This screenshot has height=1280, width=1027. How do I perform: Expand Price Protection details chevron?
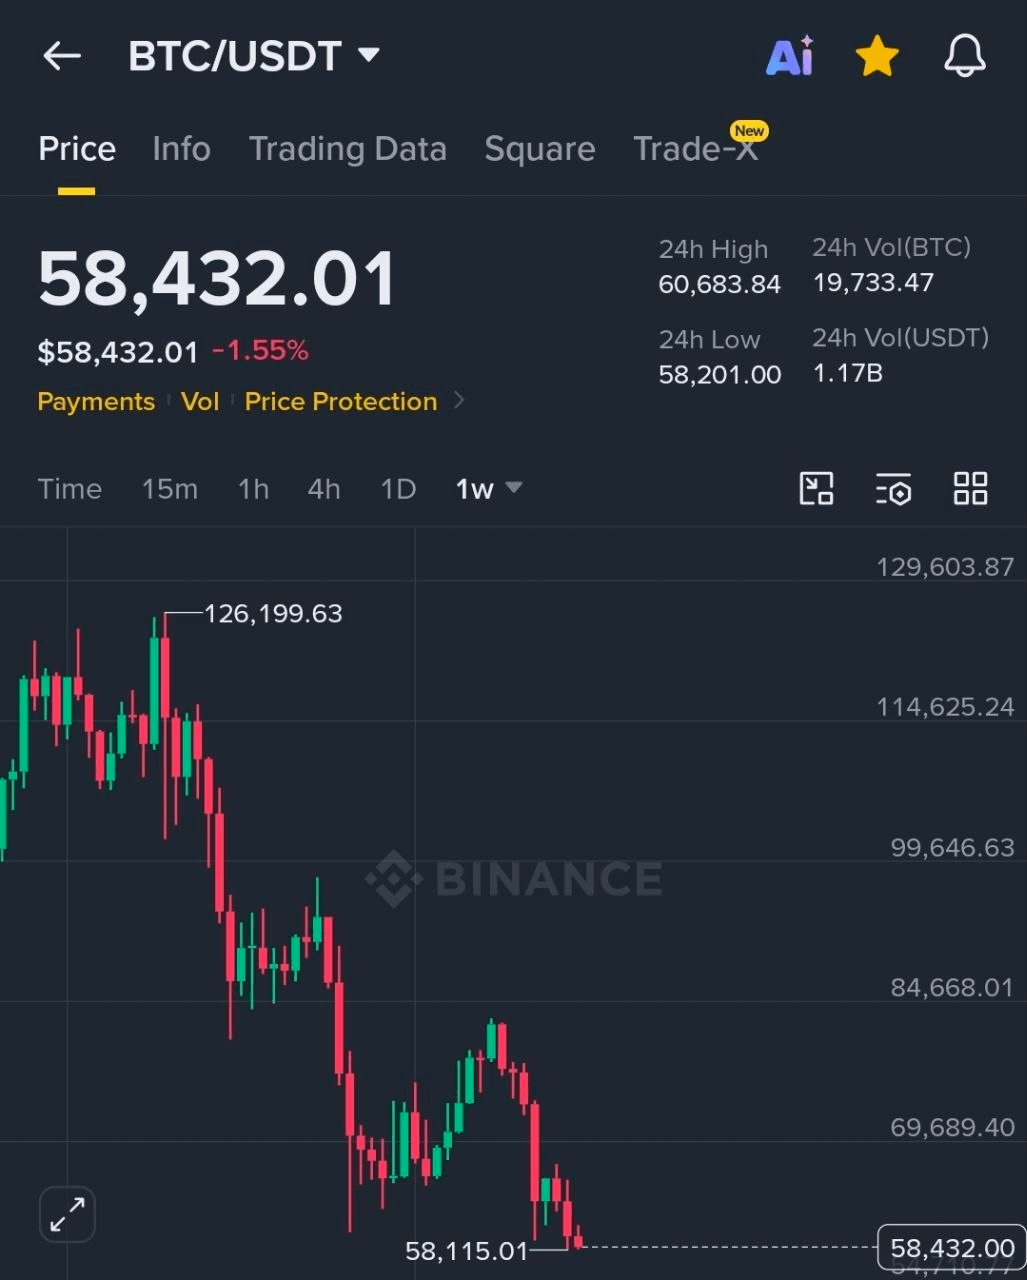[x=459, y=401]
